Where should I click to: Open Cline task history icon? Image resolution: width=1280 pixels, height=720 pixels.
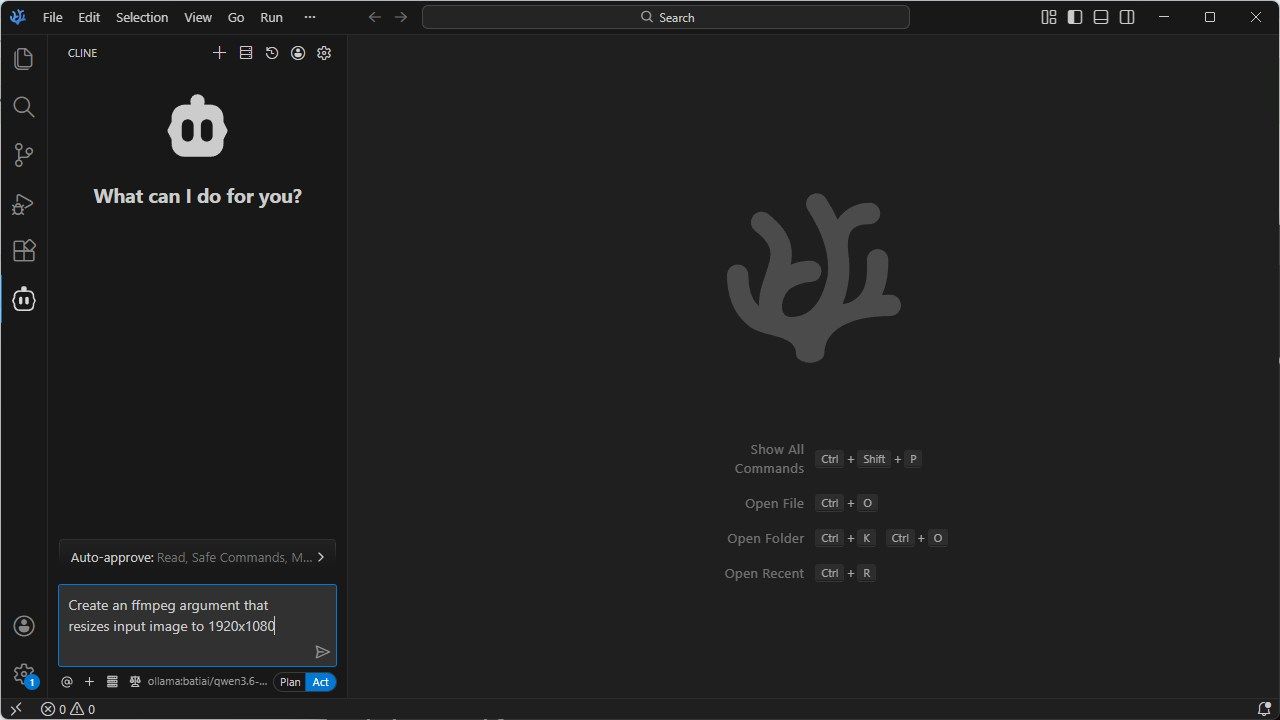click(272, 53)
